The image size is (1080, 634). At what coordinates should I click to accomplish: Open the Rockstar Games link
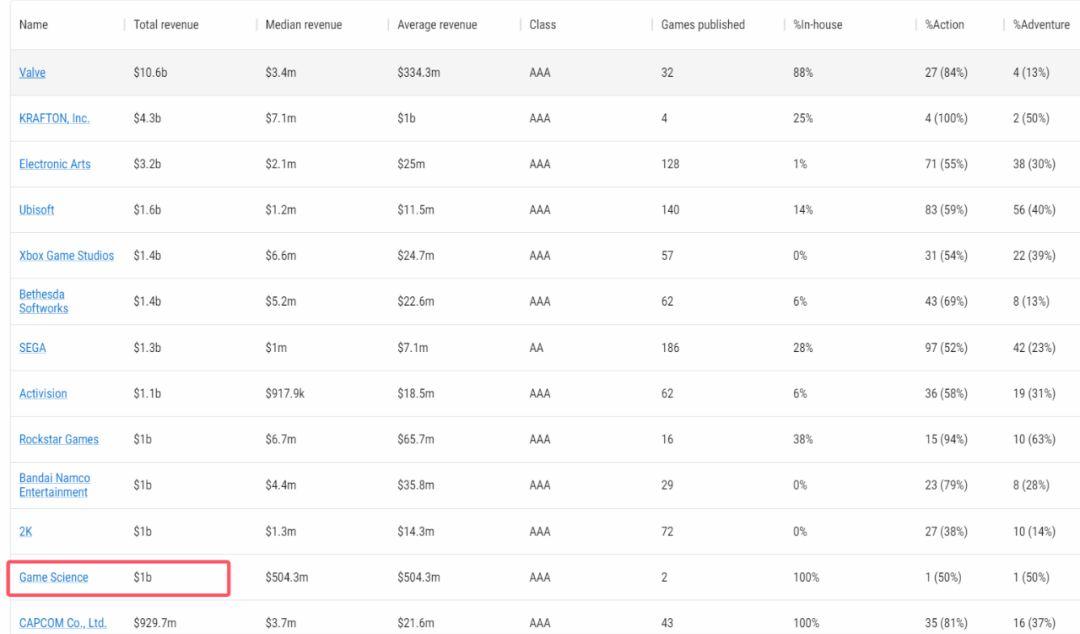click(x=59, y=439)
